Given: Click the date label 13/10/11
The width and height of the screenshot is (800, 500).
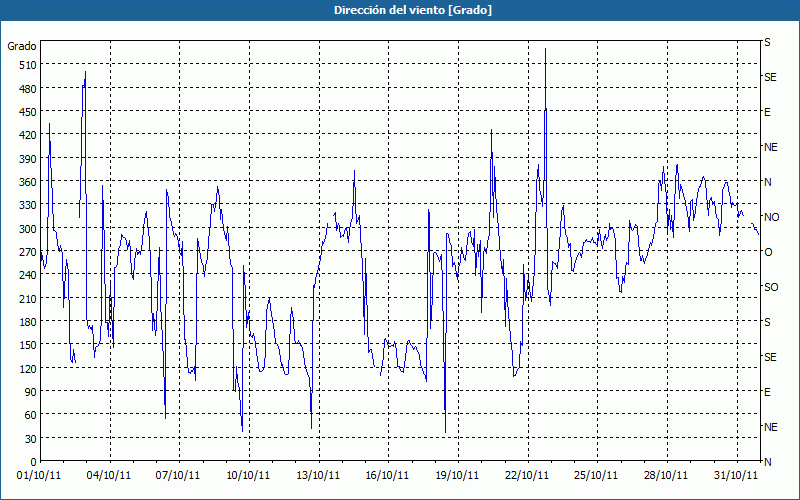Looking at the screenshot, I should (318, 476).
